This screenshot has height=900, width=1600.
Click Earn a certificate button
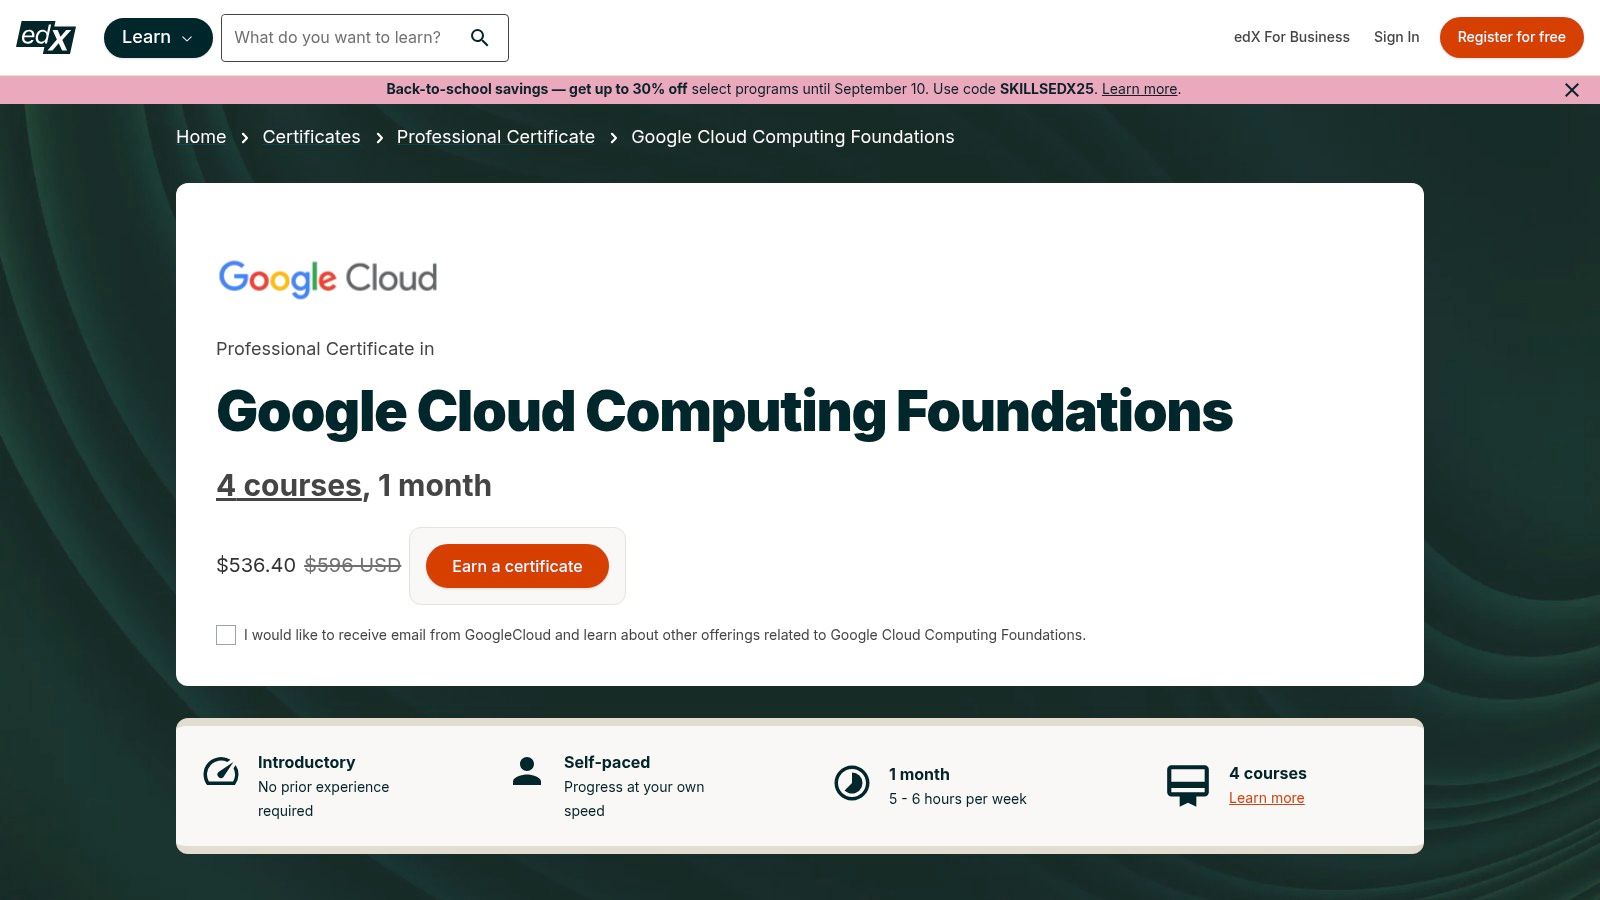click(x=517, y=566)
